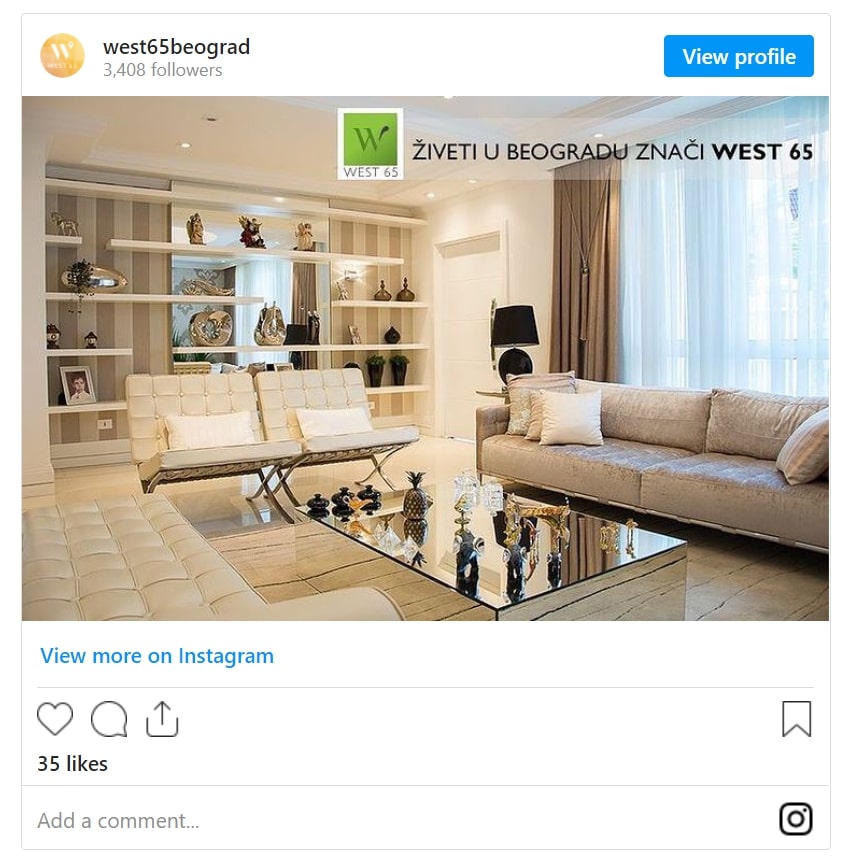Save post with bookmark icon
The width and height of the screenshot is (859, 864).
pyautogui.click(x=797, y=719)
